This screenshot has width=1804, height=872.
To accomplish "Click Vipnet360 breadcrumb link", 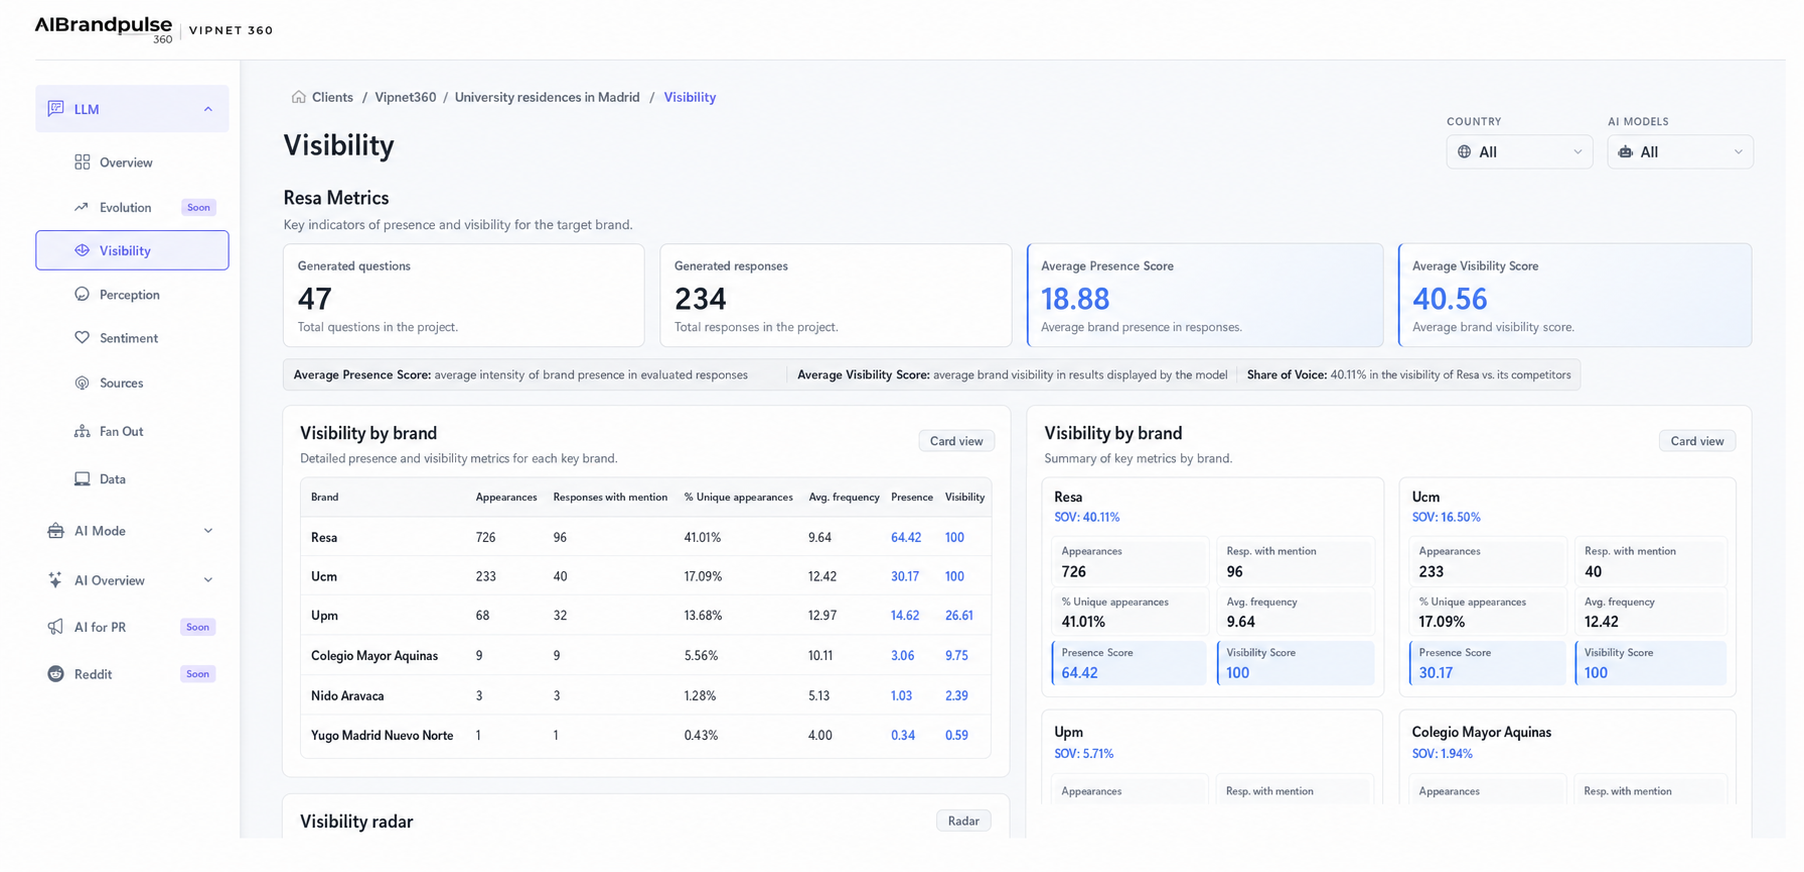I will click(405, 97).
